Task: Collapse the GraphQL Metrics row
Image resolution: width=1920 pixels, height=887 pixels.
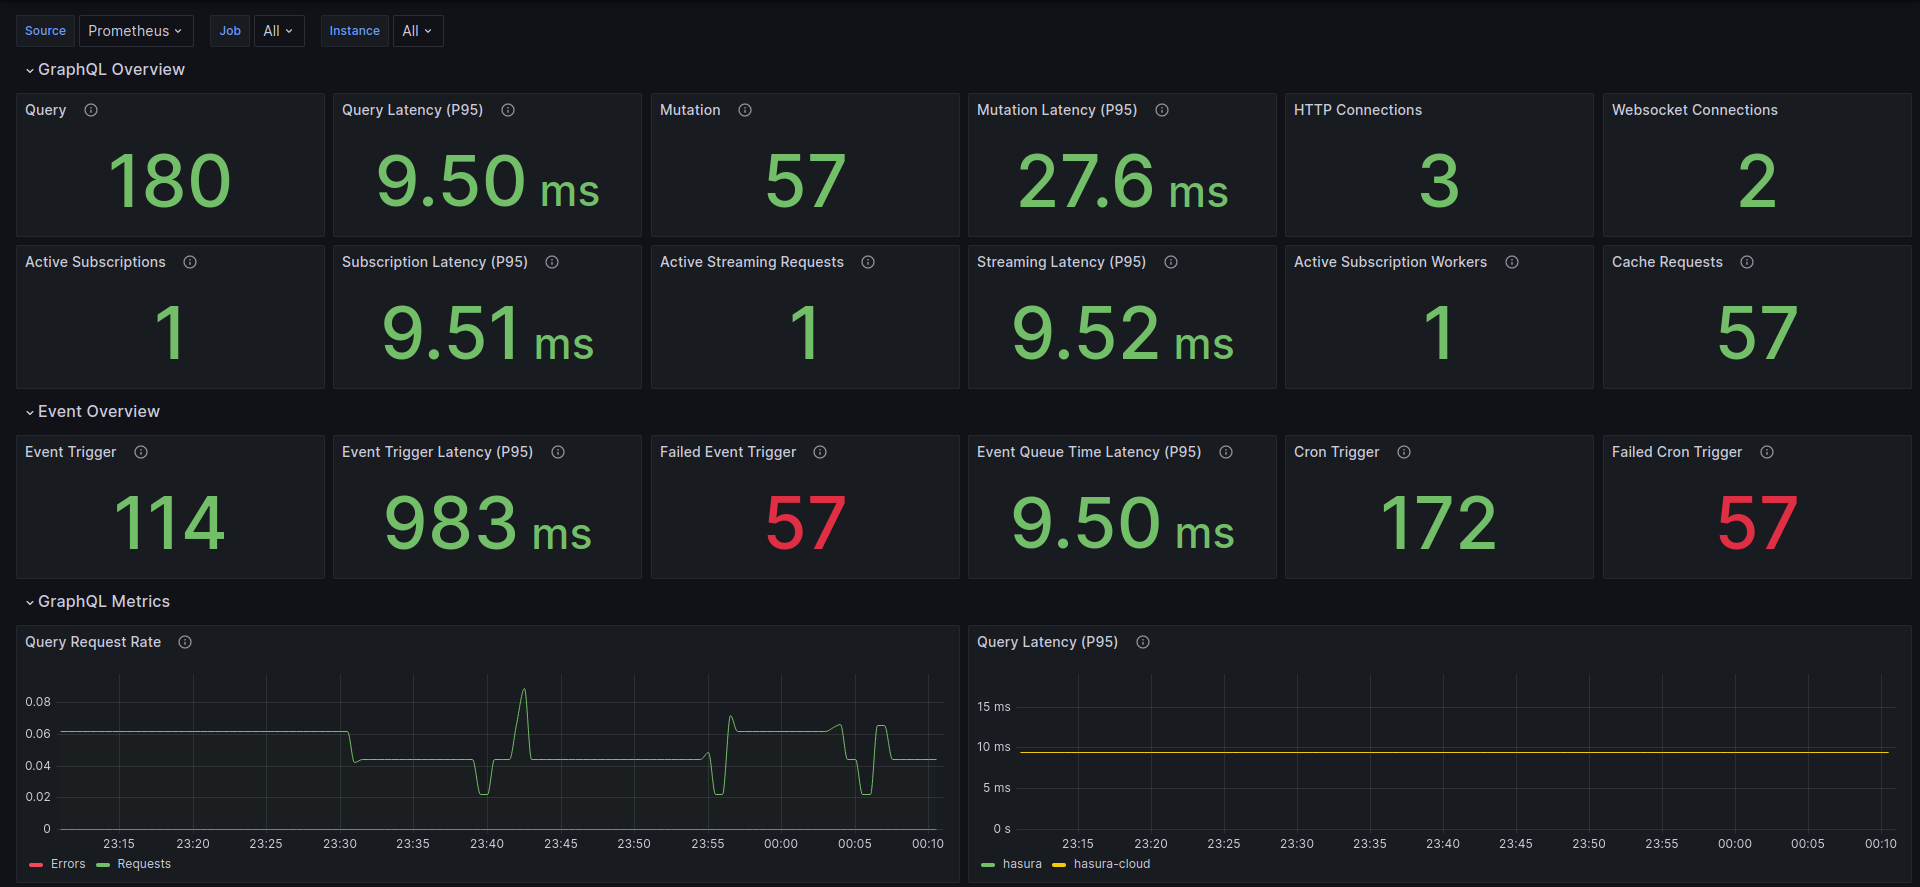Action: (x=97, y=601)
